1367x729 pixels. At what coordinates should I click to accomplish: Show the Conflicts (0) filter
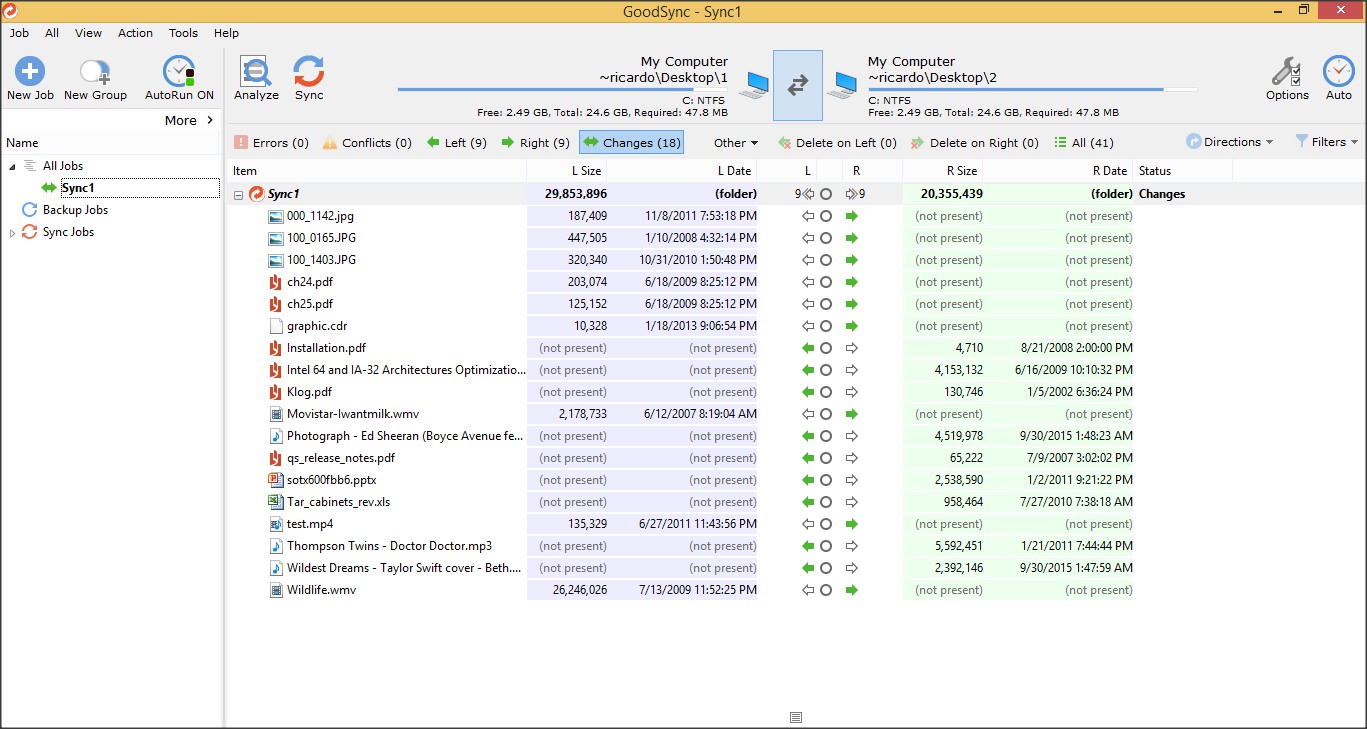pos(367,143)
